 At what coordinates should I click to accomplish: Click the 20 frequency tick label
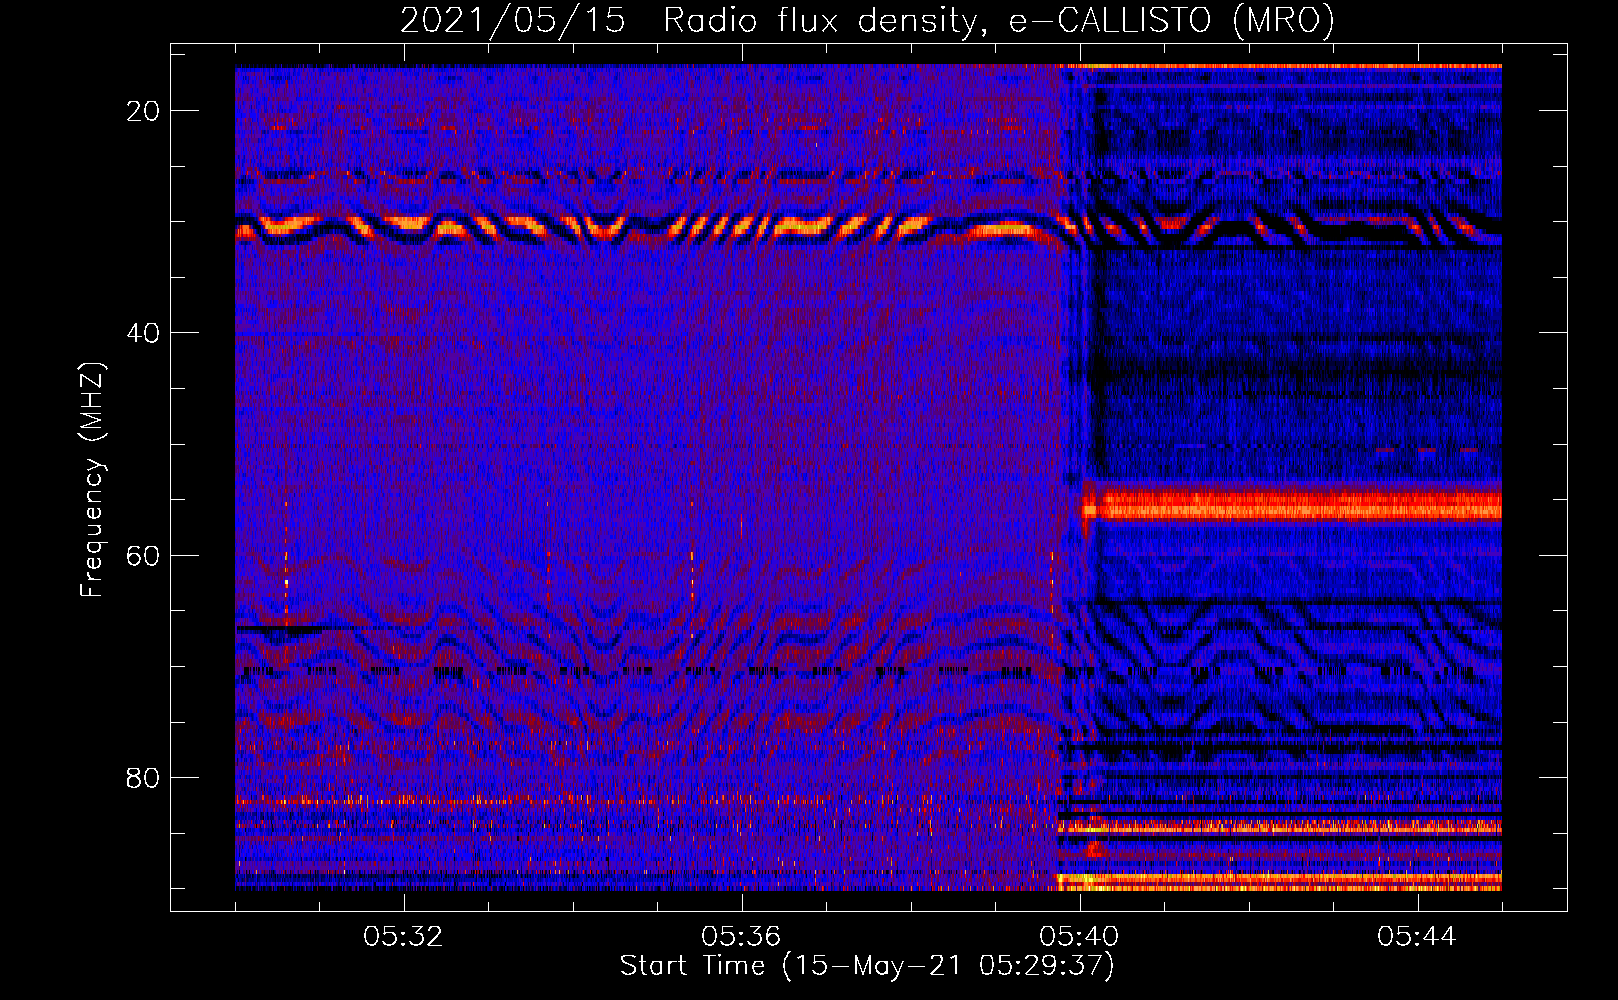coord(143,111)
